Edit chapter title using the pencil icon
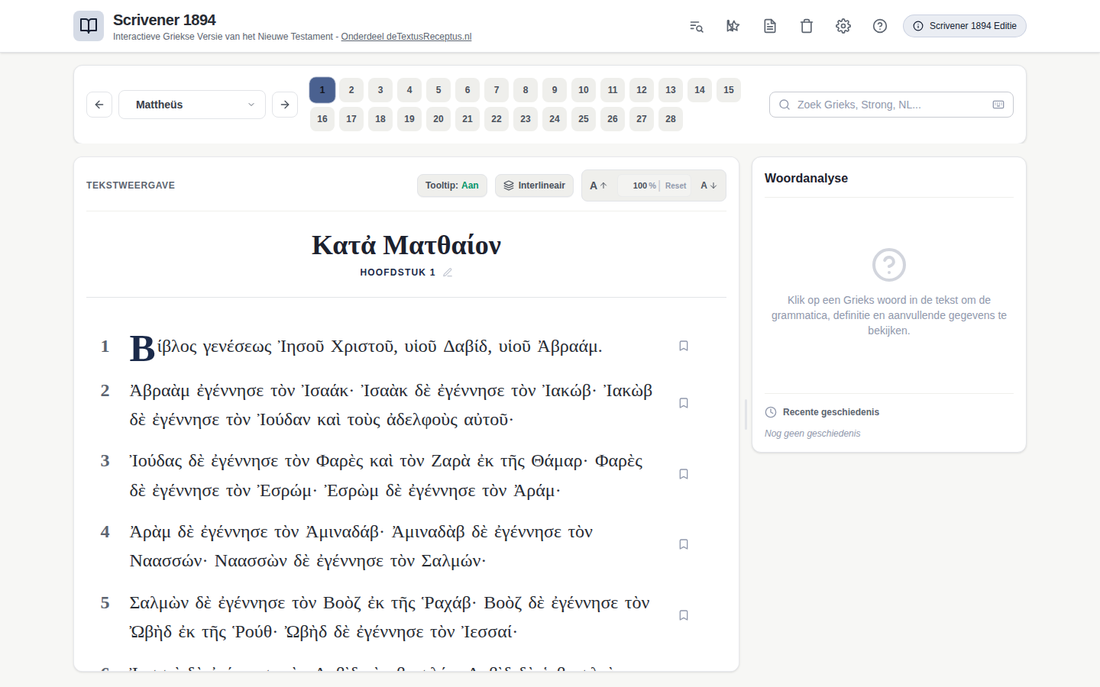This screenshot has height=687, width=1100. coord(448,272)
